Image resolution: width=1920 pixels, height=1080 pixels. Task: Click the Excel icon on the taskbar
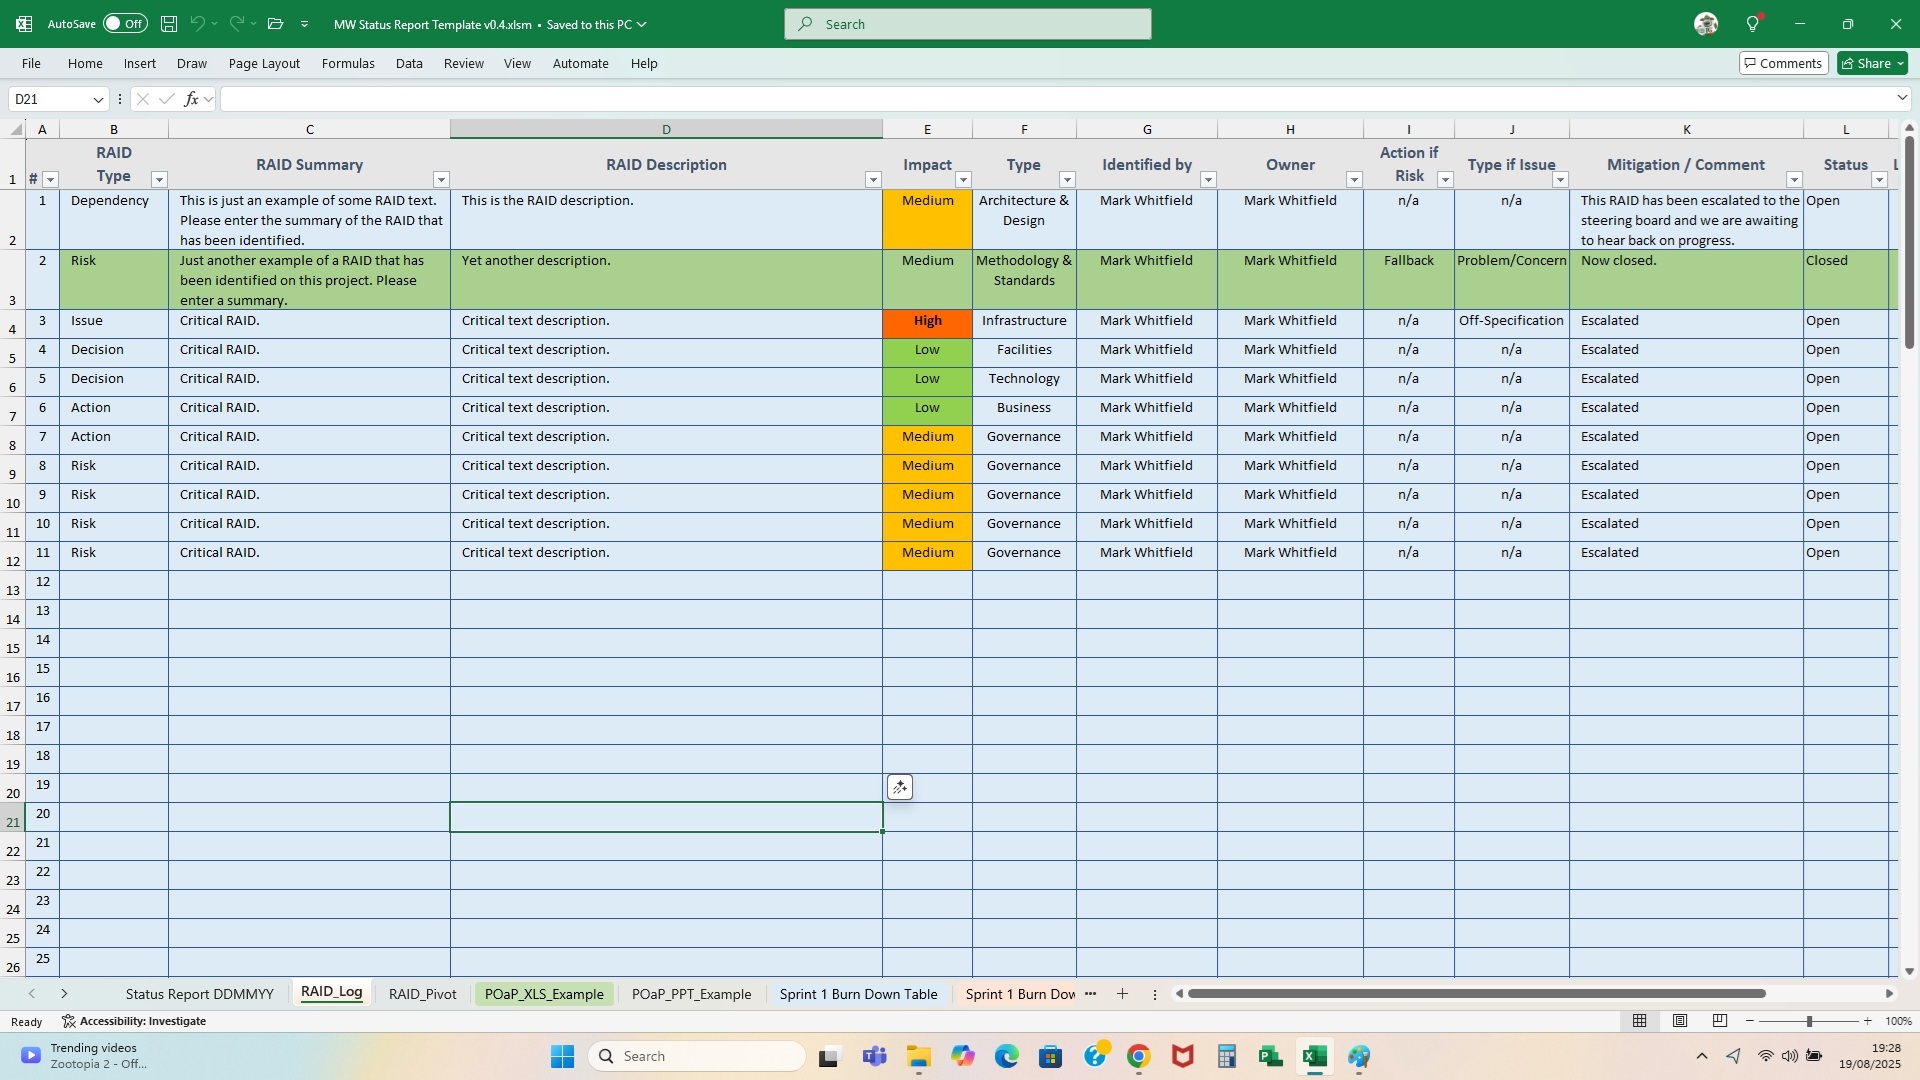(x=1315, y=1056)
